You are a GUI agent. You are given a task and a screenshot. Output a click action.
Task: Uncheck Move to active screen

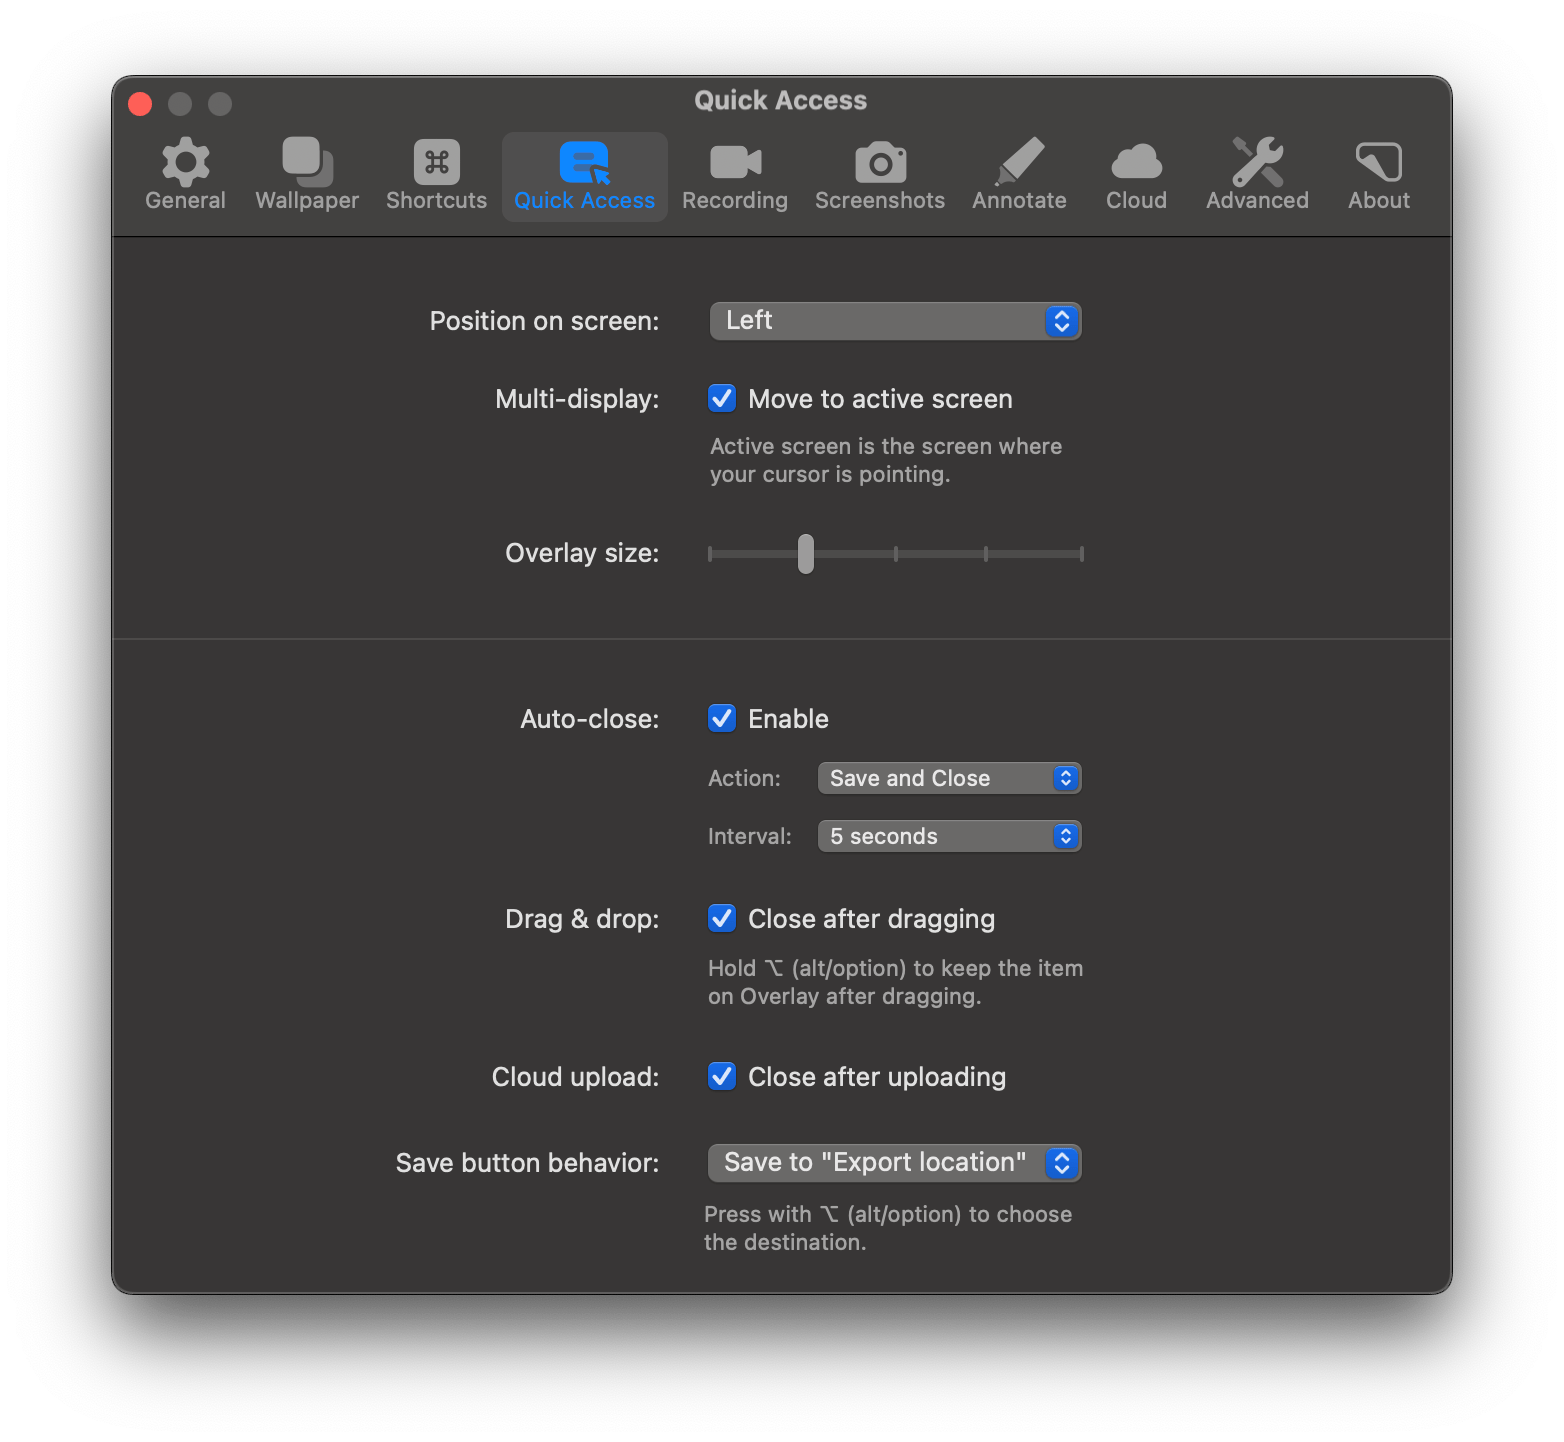point(722,399)
